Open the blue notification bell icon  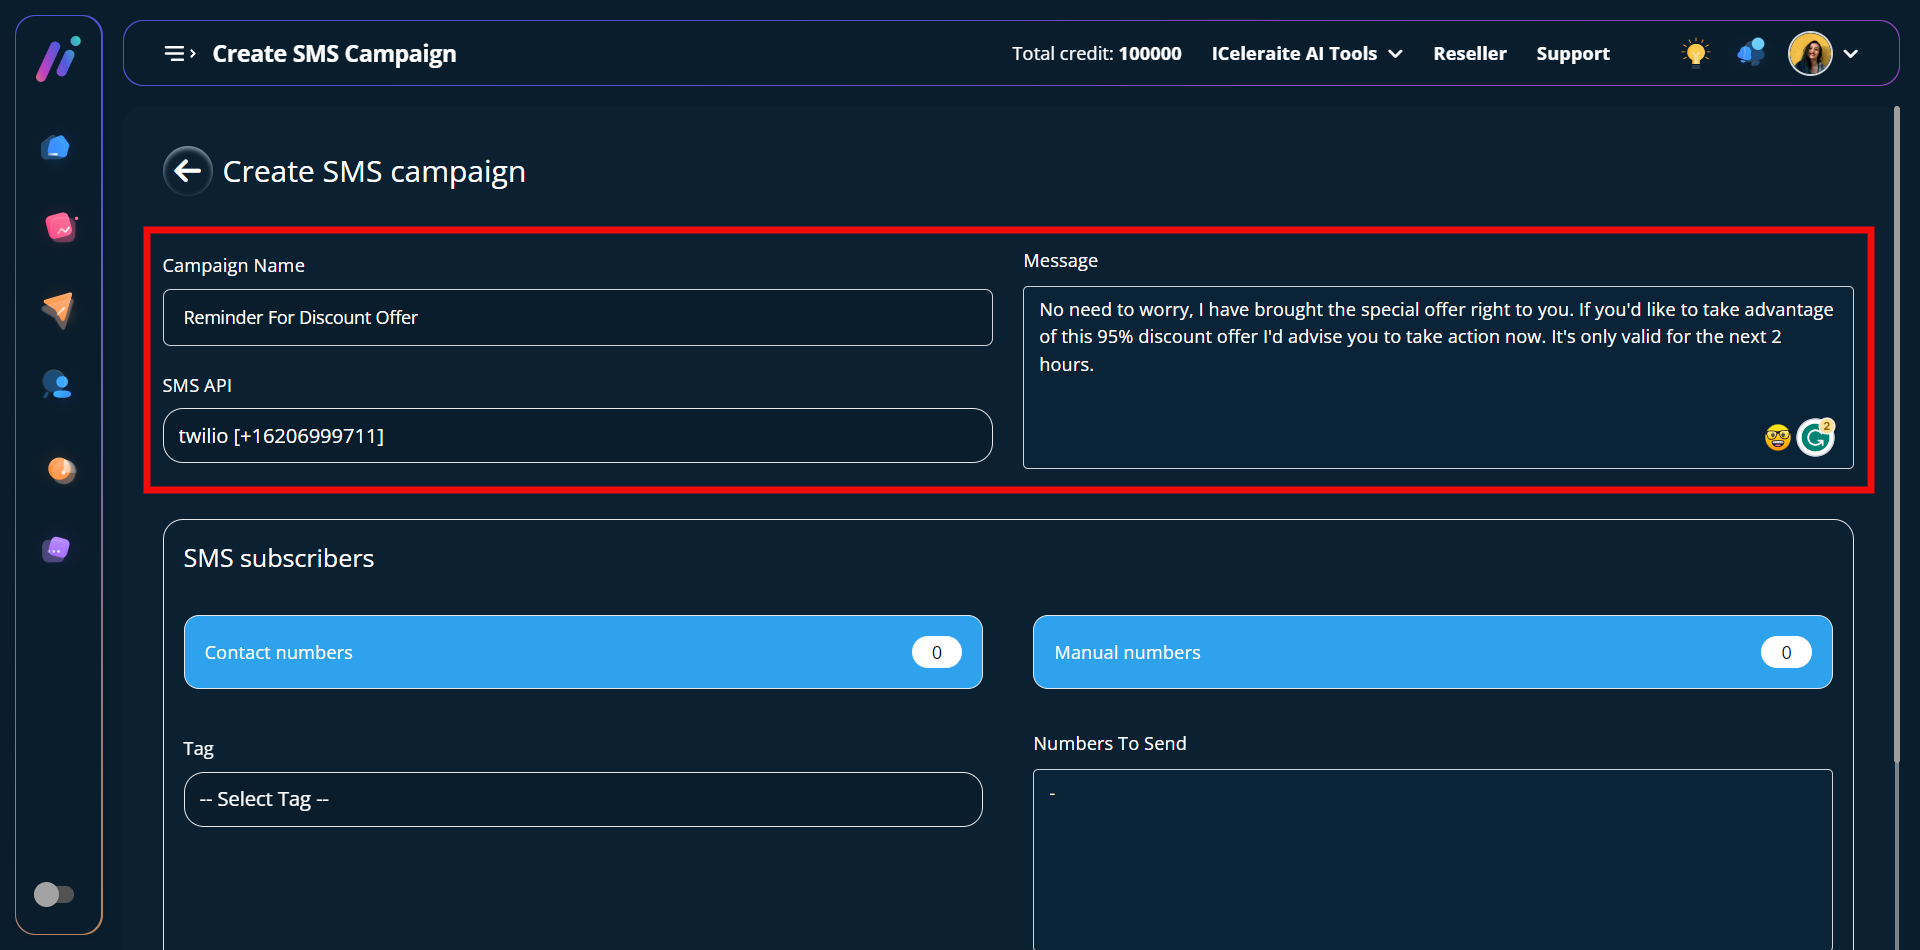click(x=1750, y=53)
